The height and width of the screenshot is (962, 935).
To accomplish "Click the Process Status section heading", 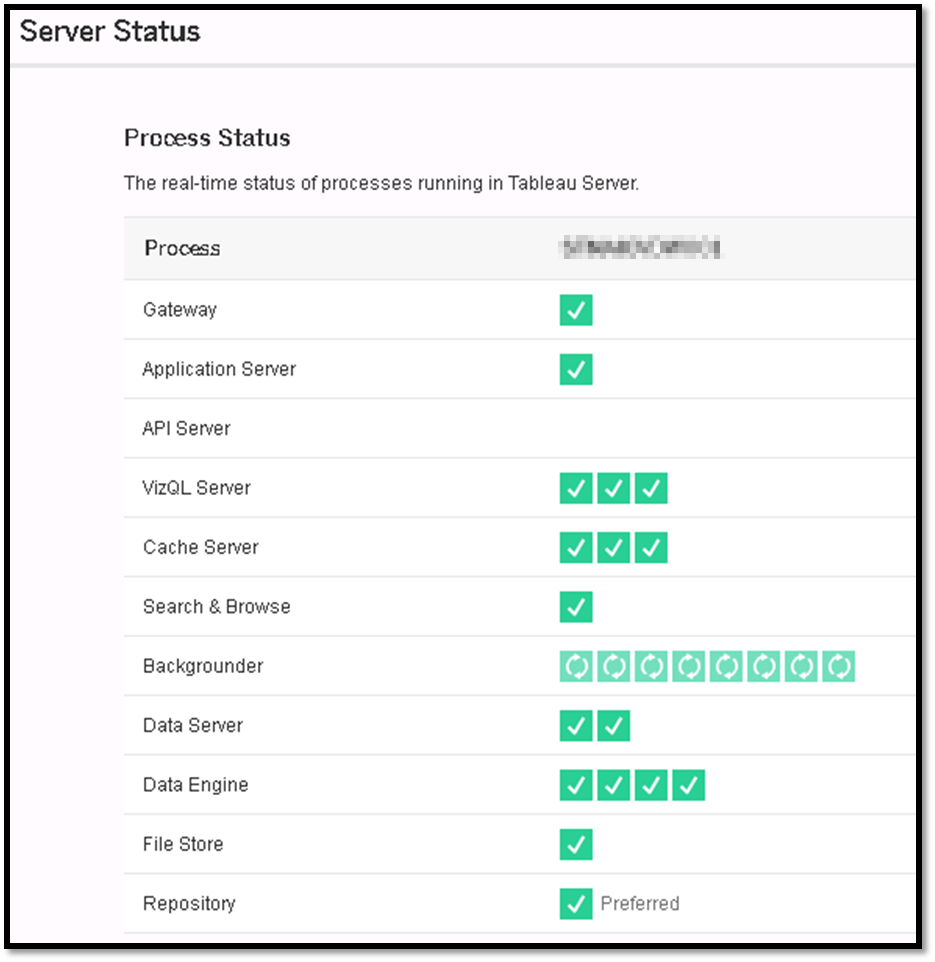I will [207, 138].
